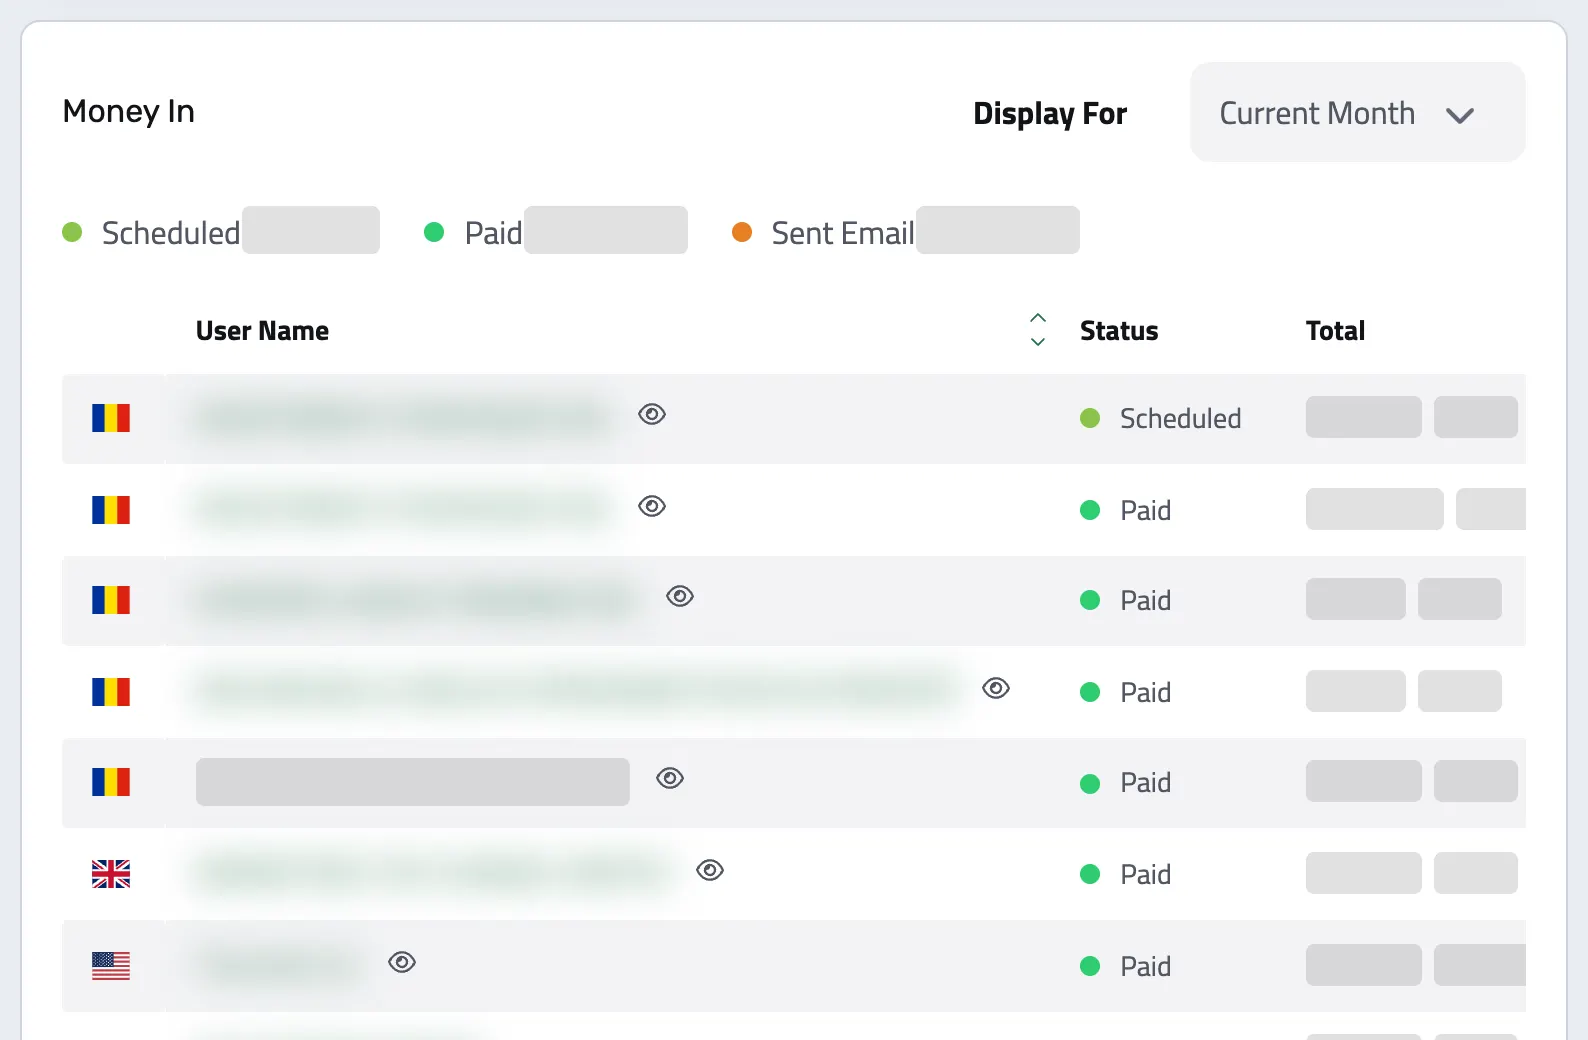Viewport: 1588px width, 1040px height.
Task: Click the United Kingdom flag icon
Action: point(111,874)
